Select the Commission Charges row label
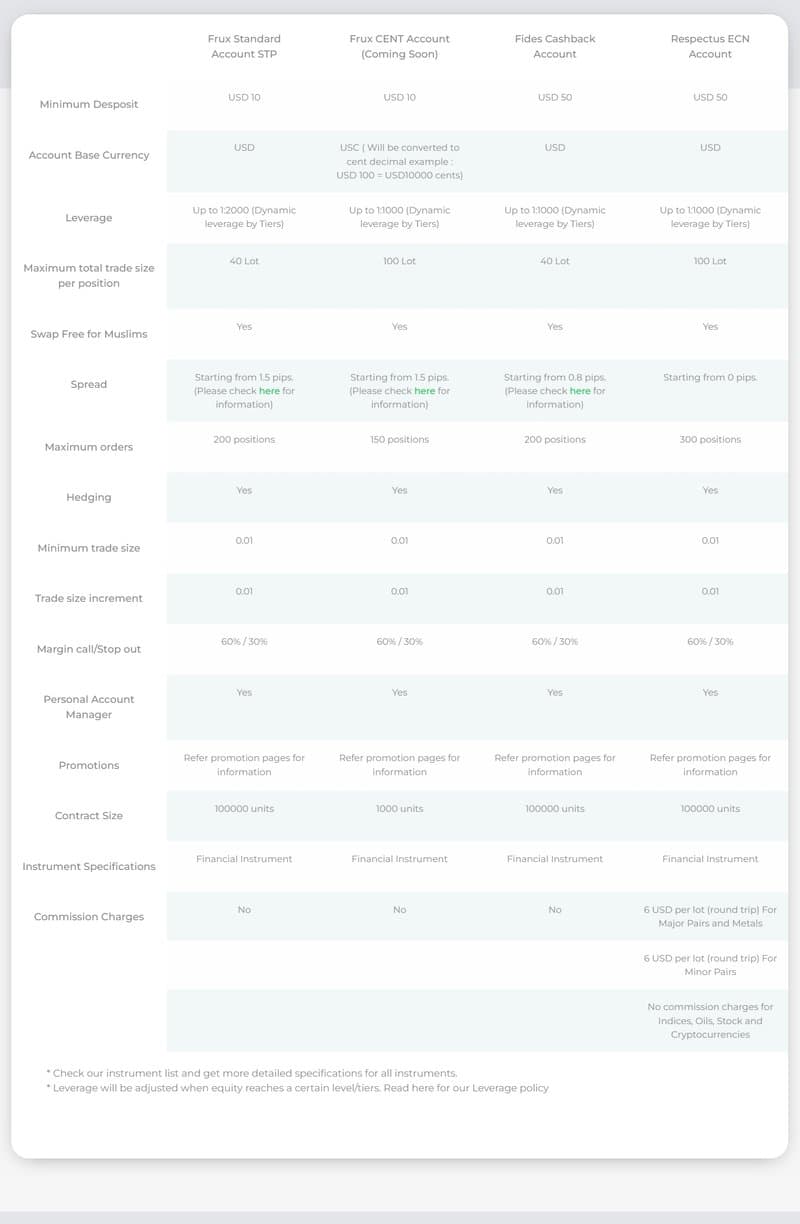 click(x=89, y=917)
